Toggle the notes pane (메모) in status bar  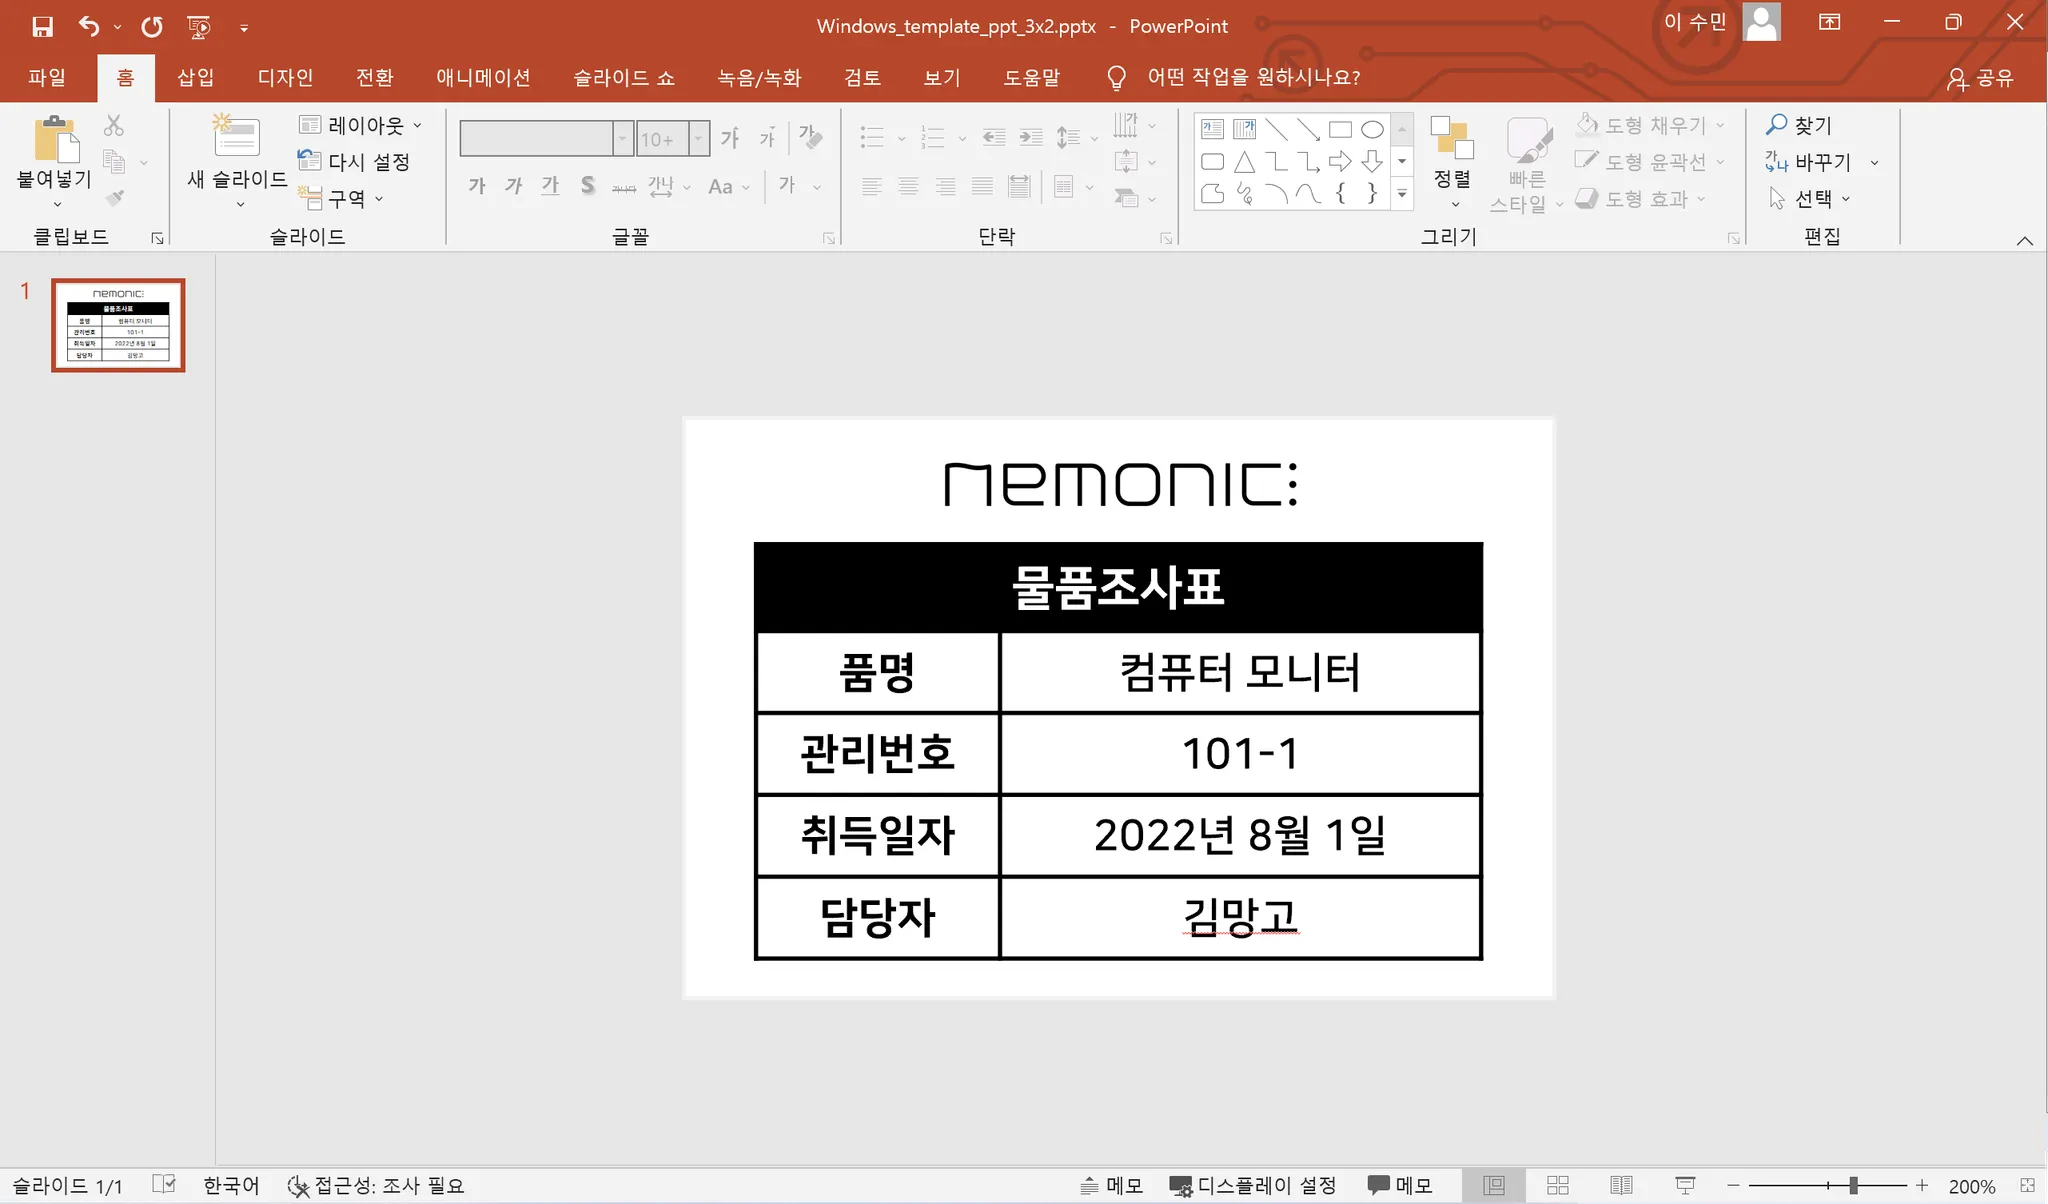pyautogui.click(x=1112, y=1185)
